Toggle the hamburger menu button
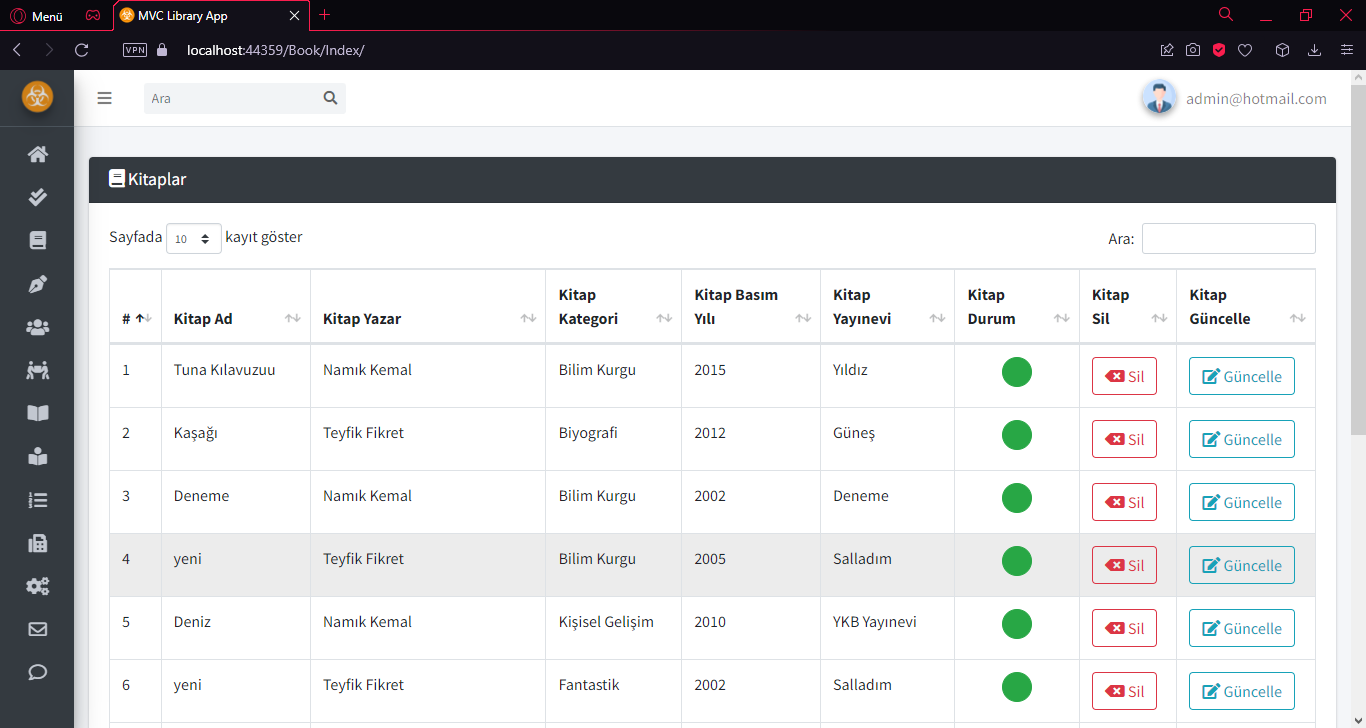This screenshot has width=1366, height=728. [105, 98]
